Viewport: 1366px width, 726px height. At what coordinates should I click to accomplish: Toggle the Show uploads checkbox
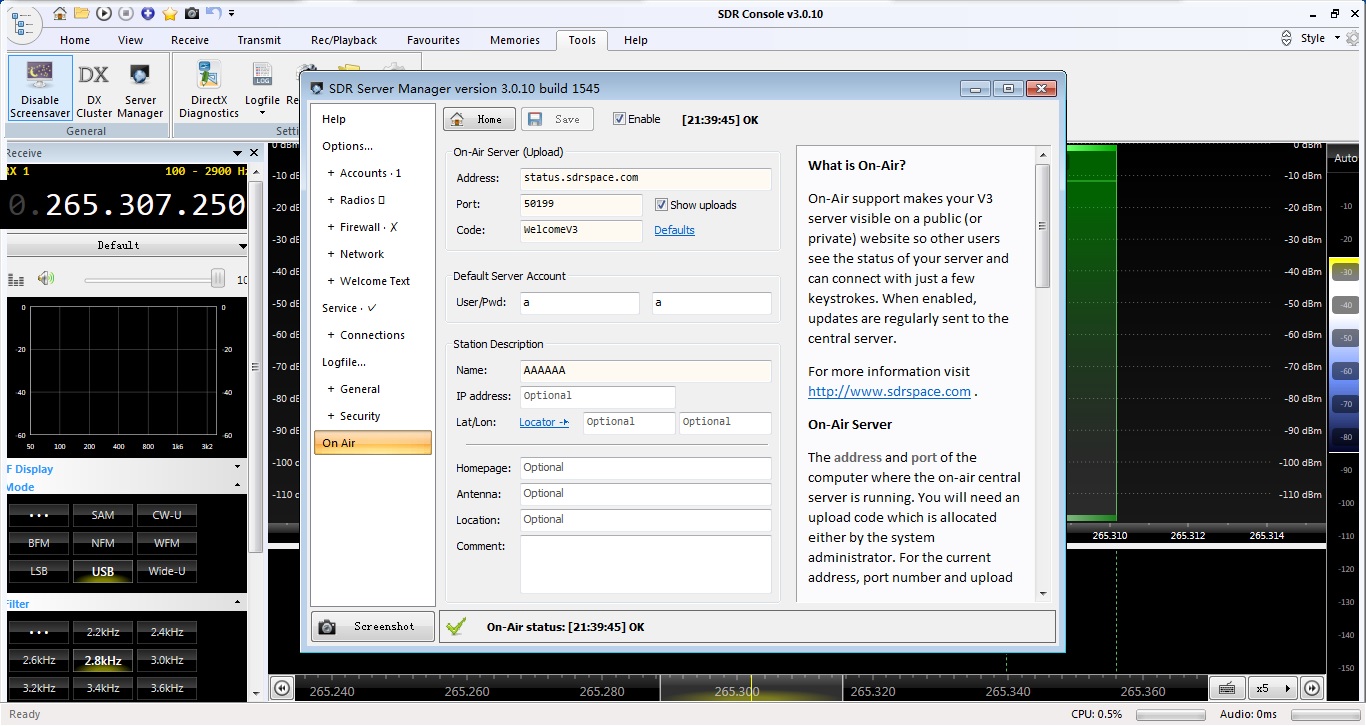661,205
